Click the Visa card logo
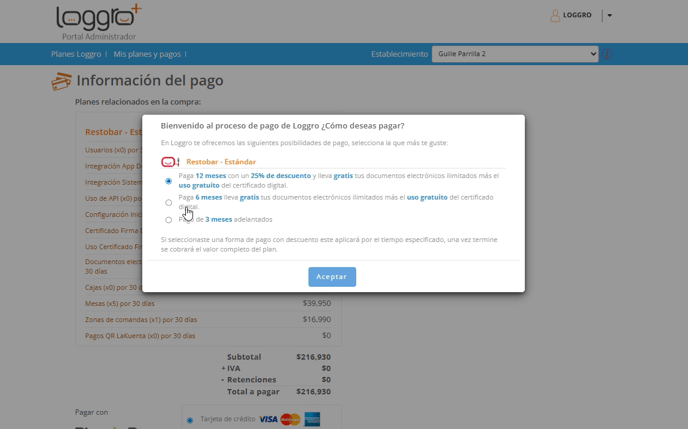The height and width of the screenshot is (429, 688). pos(268,419)
